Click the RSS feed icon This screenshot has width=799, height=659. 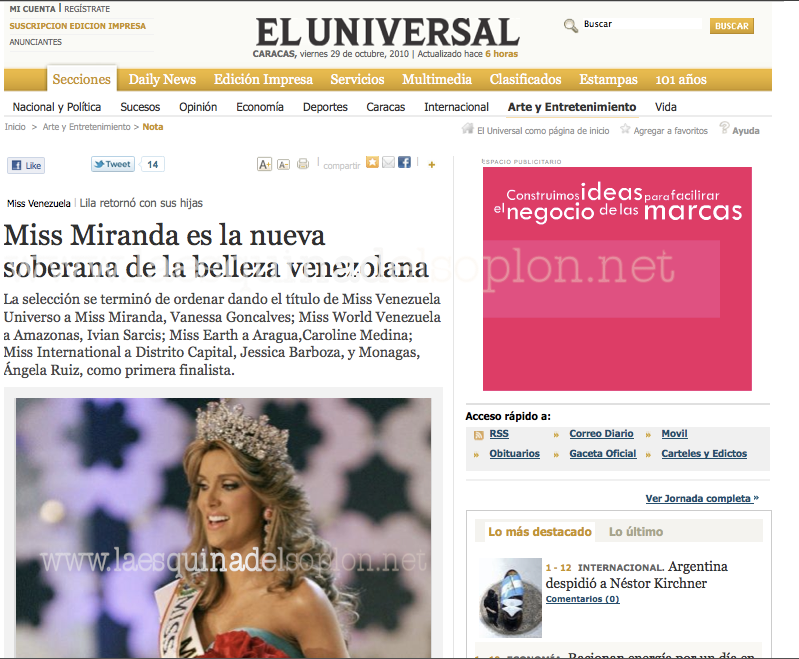478,435
